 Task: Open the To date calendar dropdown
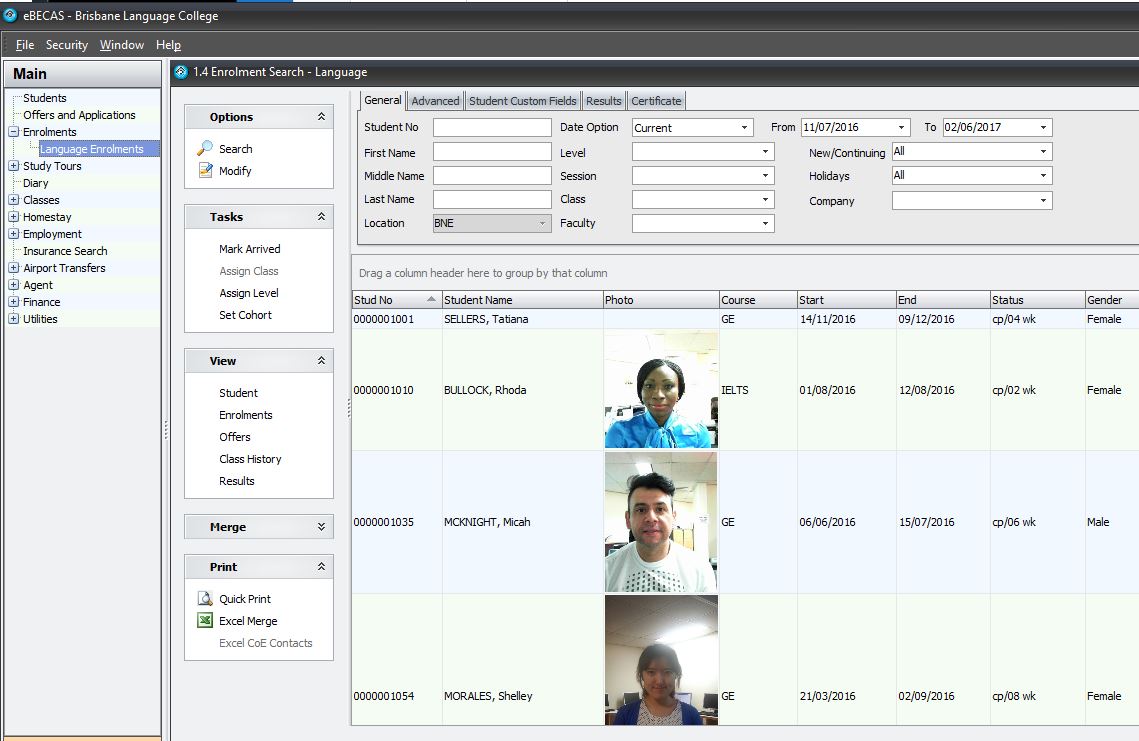point(1044,127)
